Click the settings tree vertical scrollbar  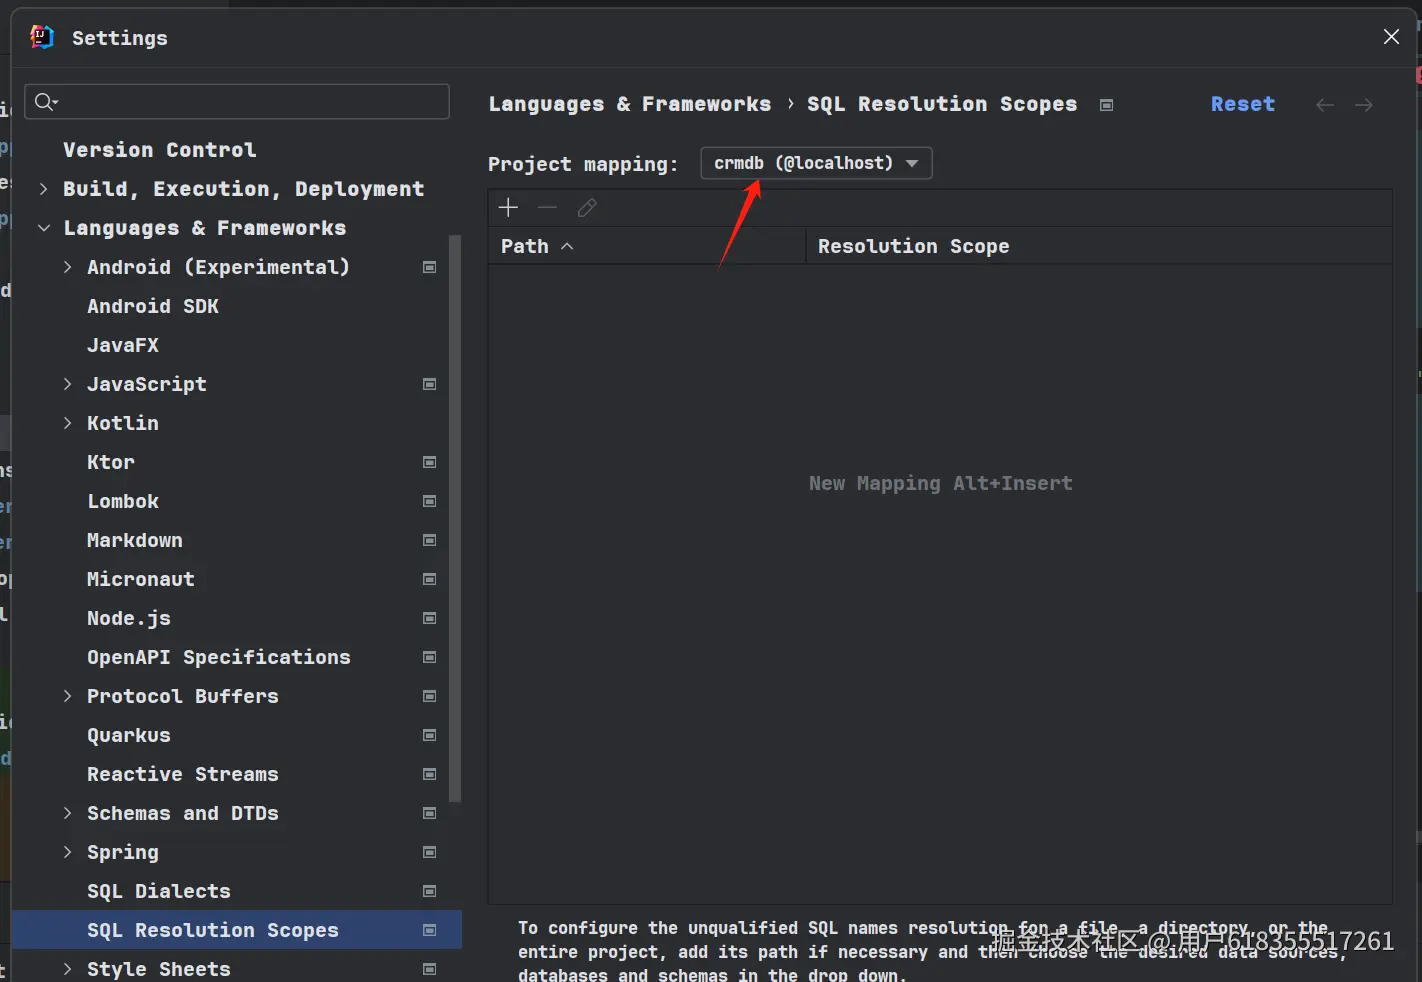455,520
